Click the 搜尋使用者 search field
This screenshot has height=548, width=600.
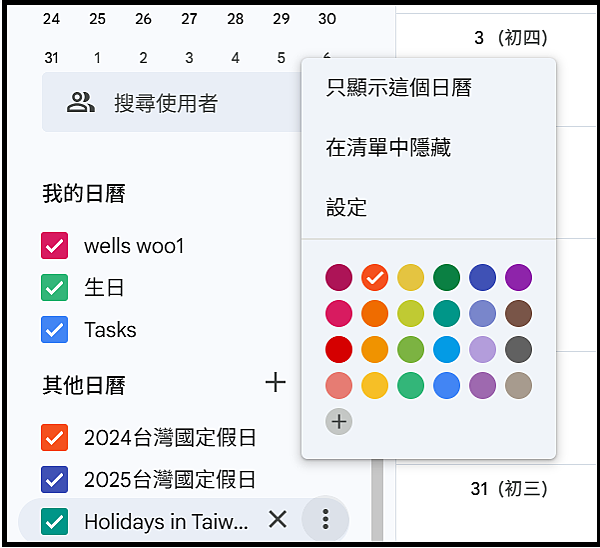click(172, 102)
